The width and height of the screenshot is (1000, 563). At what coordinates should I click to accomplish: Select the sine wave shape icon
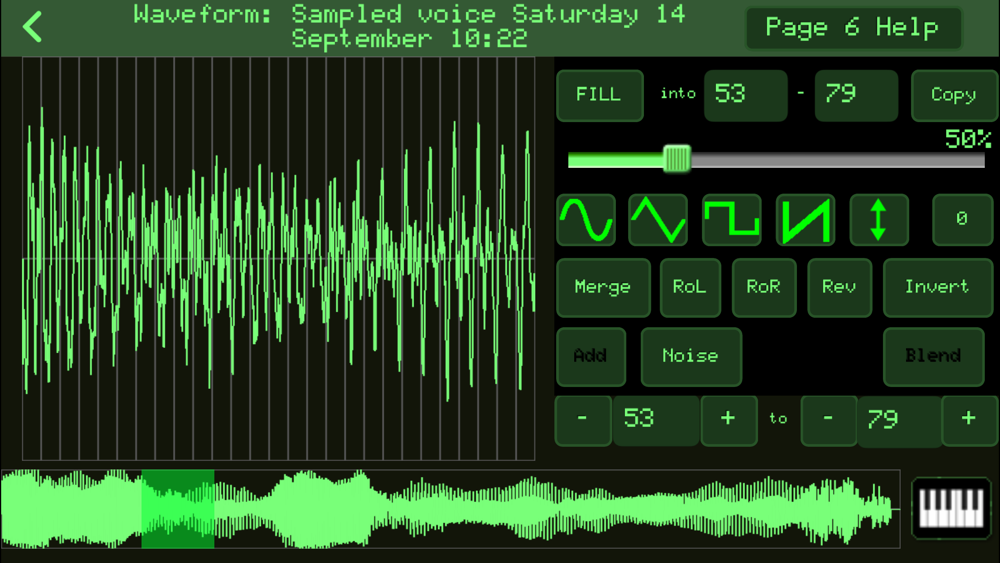pos(586,220)
